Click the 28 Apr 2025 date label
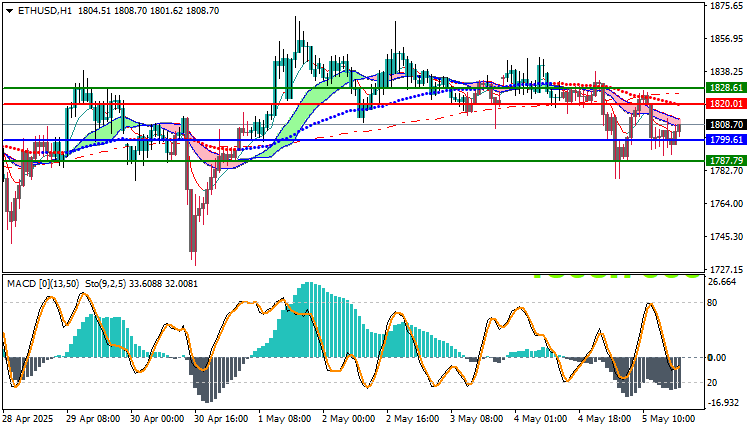 28,419
